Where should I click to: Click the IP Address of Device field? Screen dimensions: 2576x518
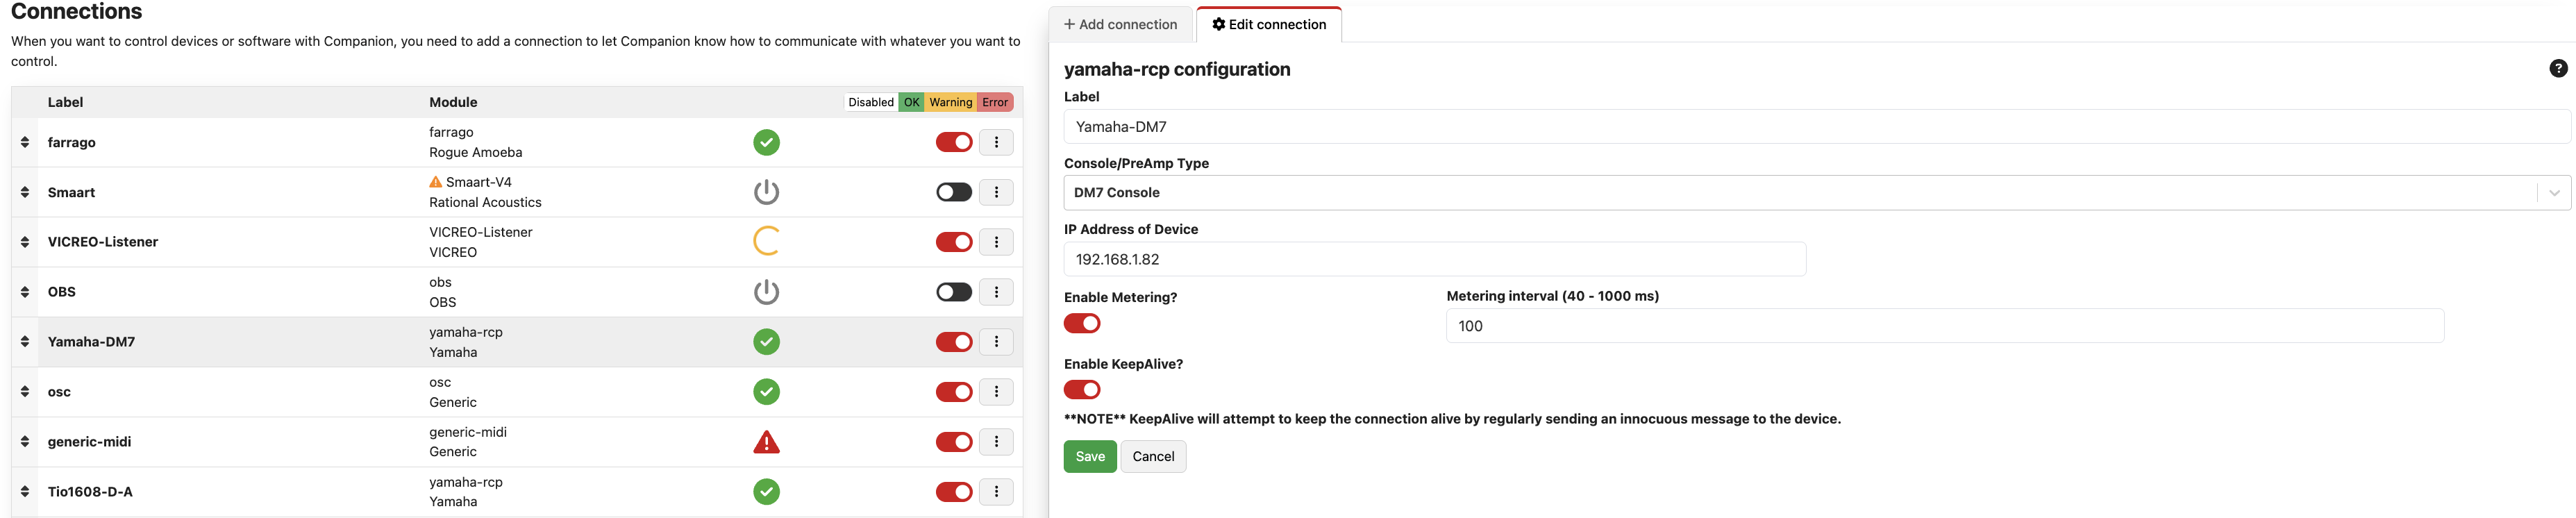click(x=1434, y=259)
